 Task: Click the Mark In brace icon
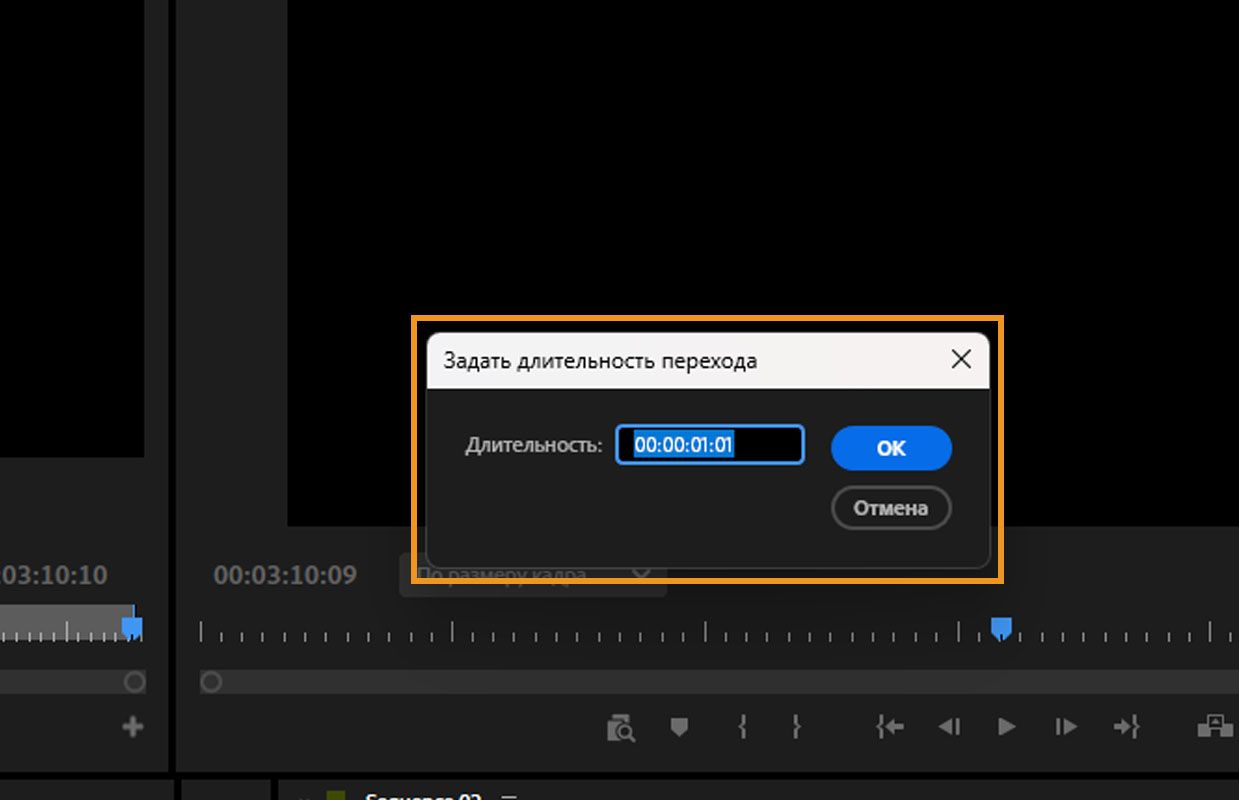tap(742, 727)
